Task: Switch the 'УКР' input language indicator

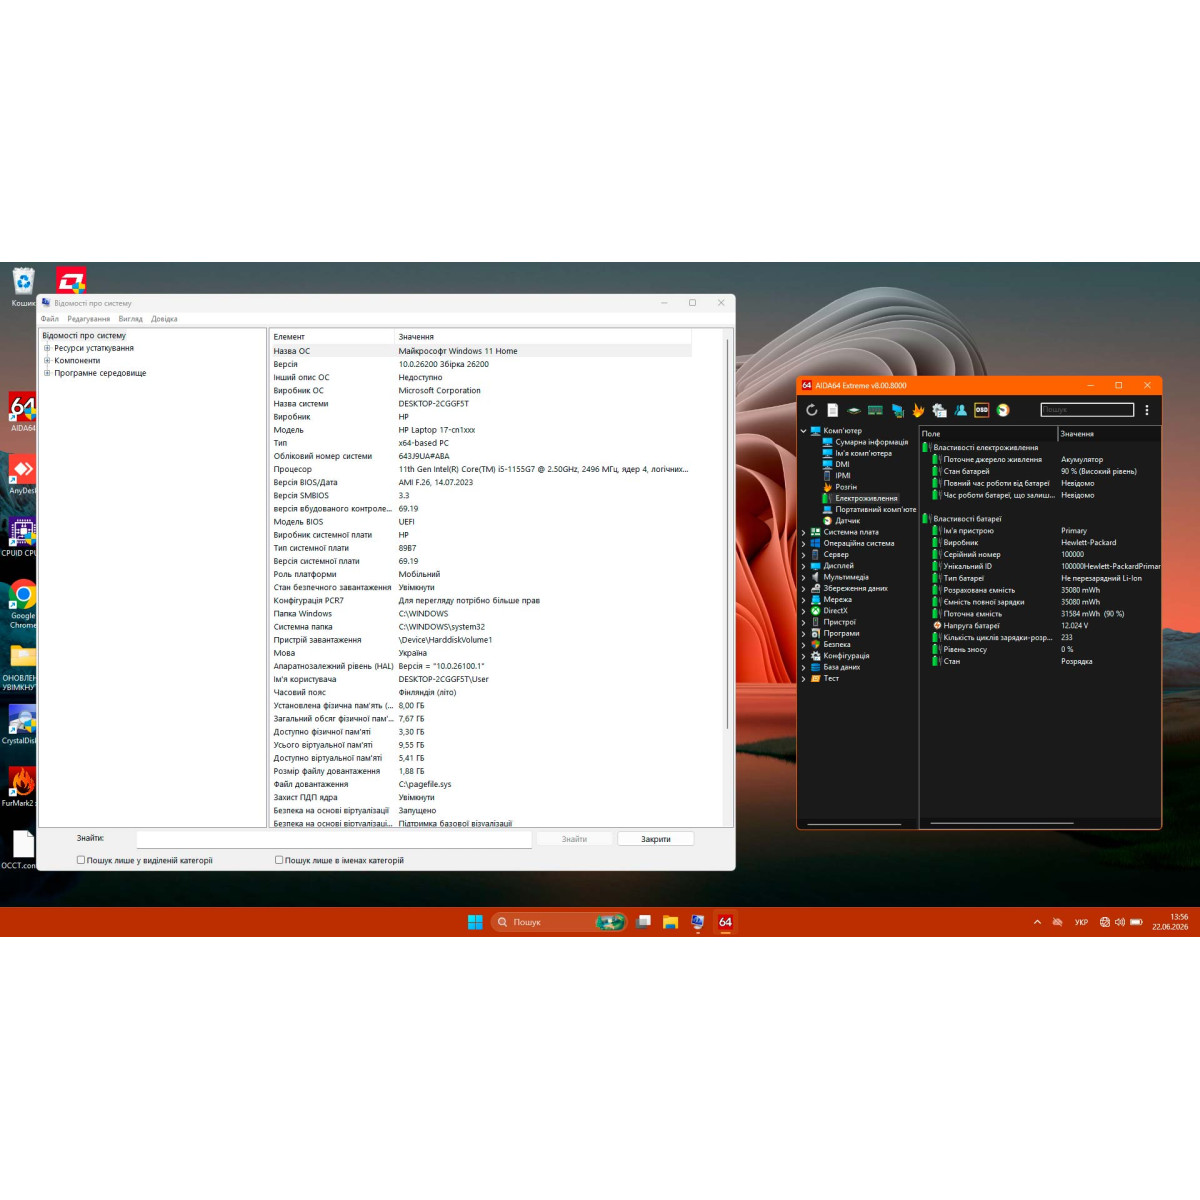Action: (1081, 922)
